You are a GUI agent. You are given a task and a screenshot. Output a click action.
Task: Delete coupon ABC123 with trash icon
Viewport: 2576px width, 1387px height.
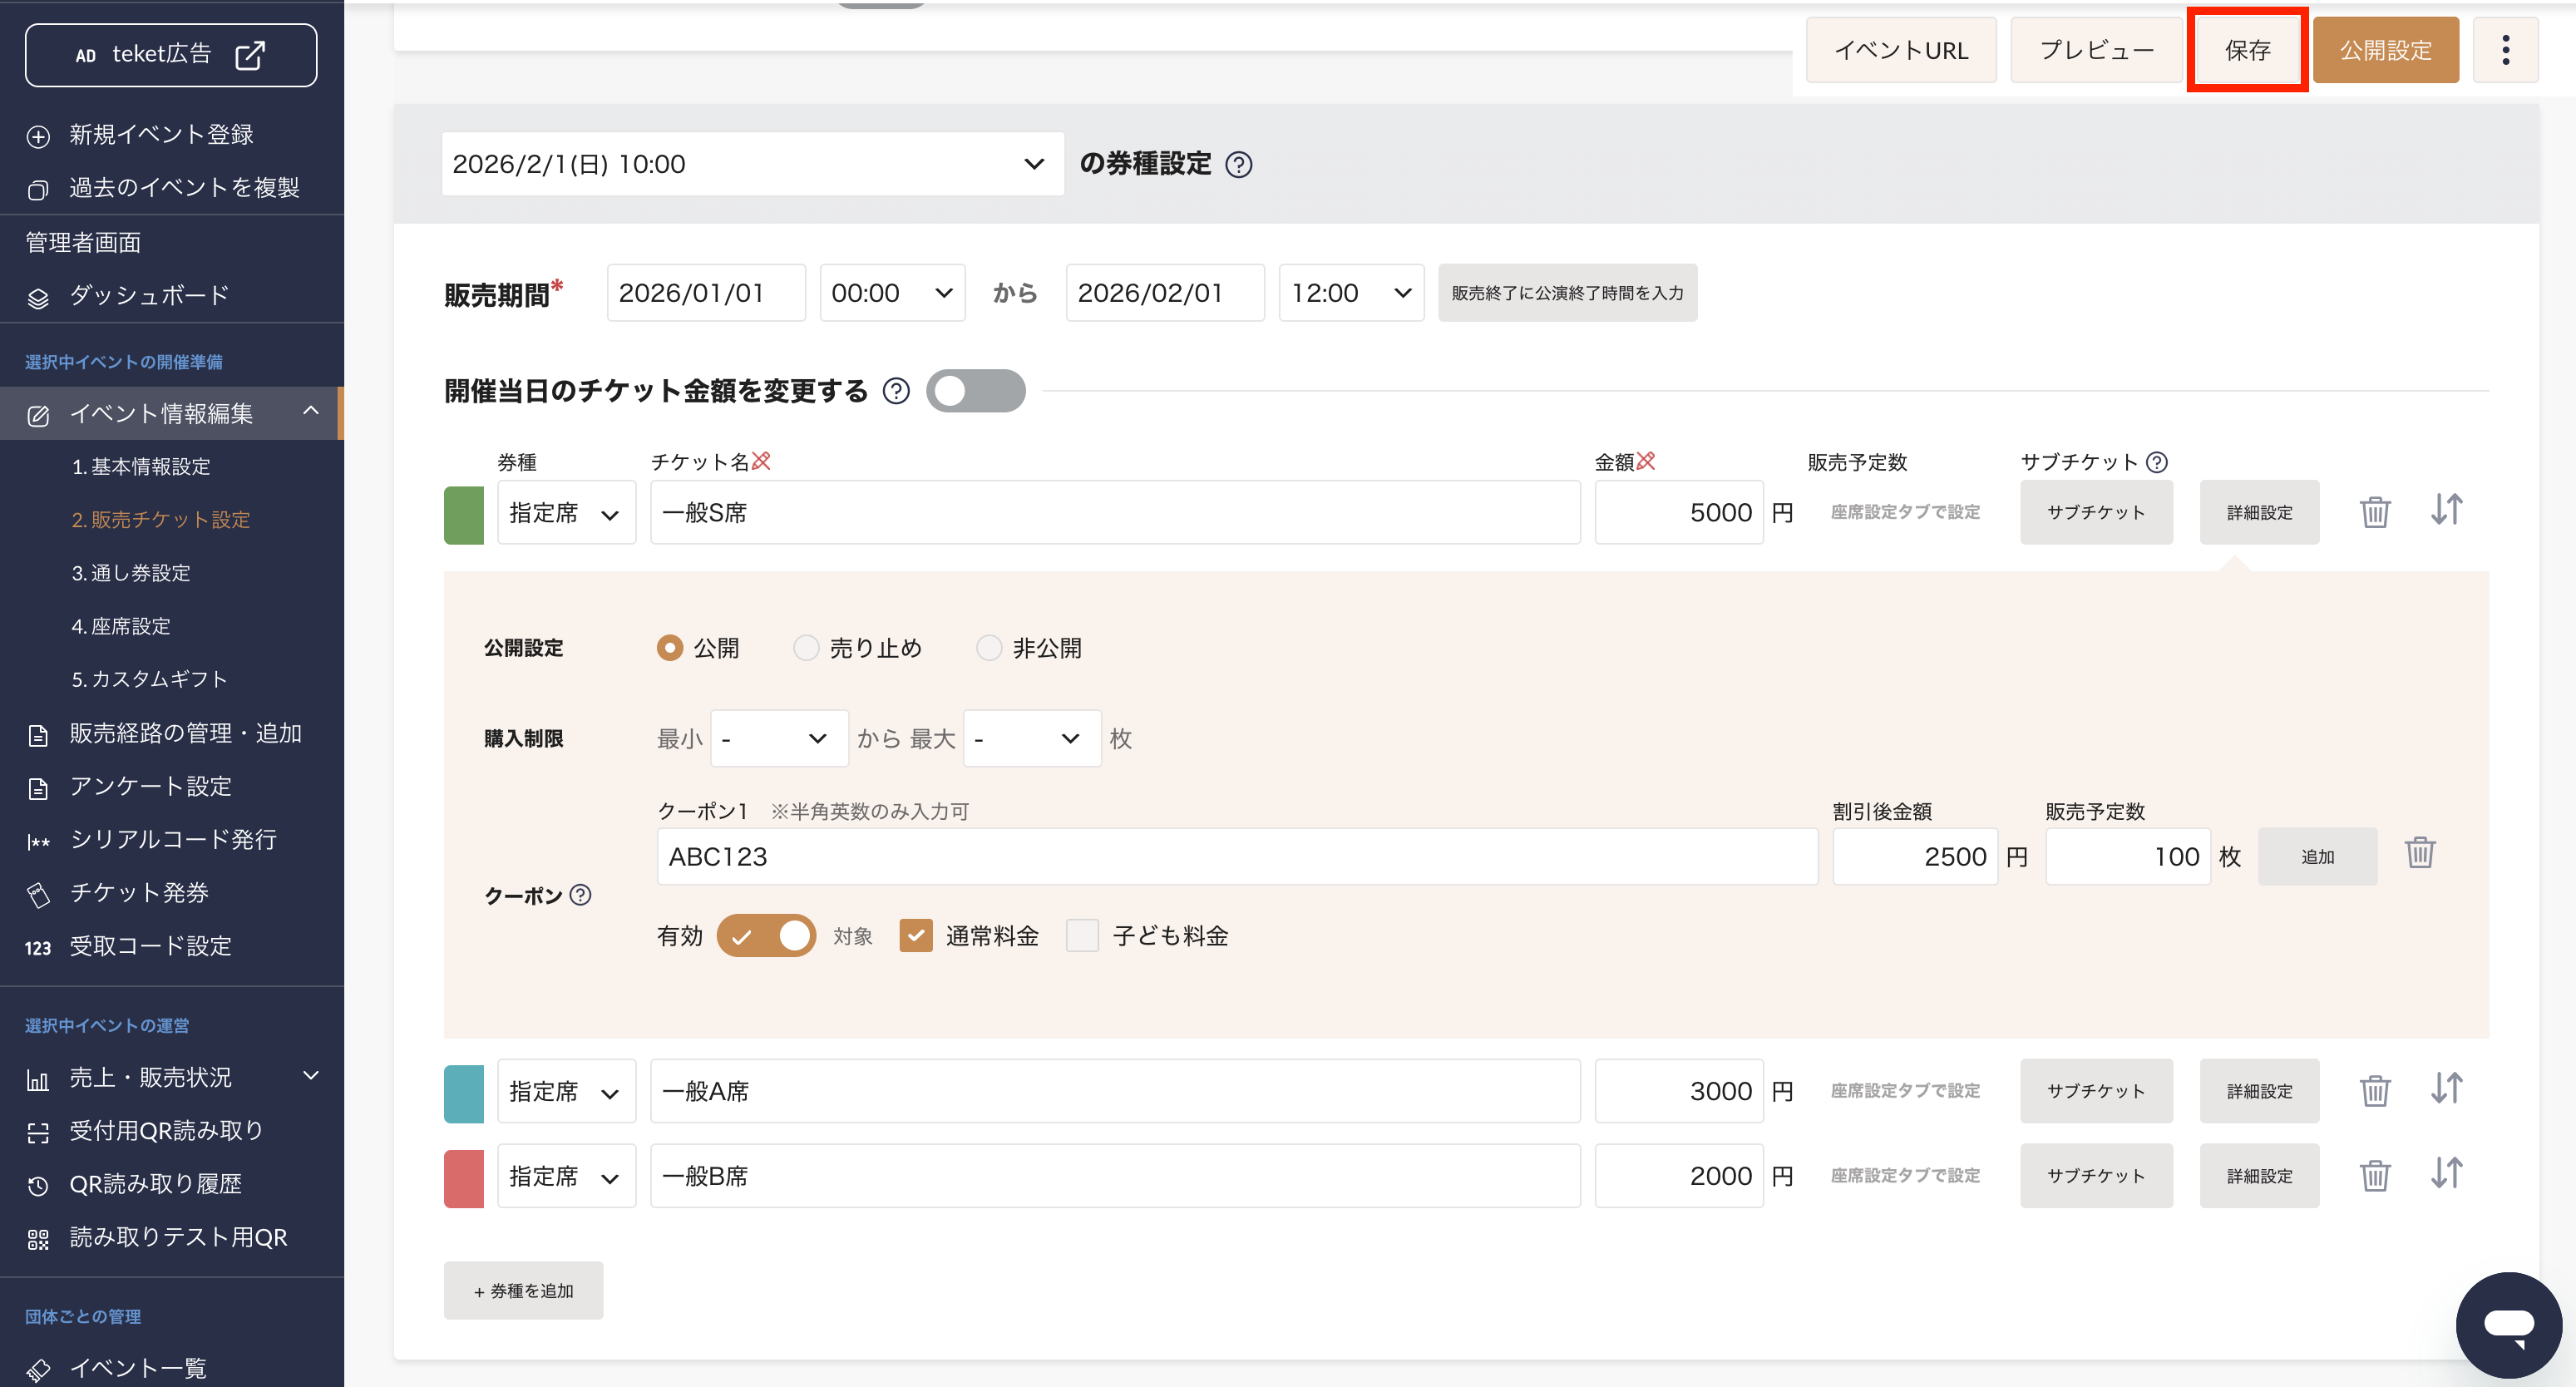(x=2419, y=854)
